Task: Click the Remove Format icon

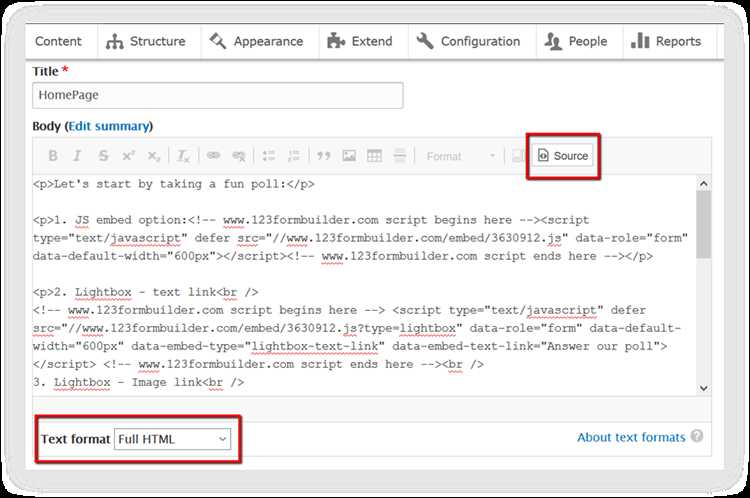Action: pyautogui.click(x=183, y=156)
